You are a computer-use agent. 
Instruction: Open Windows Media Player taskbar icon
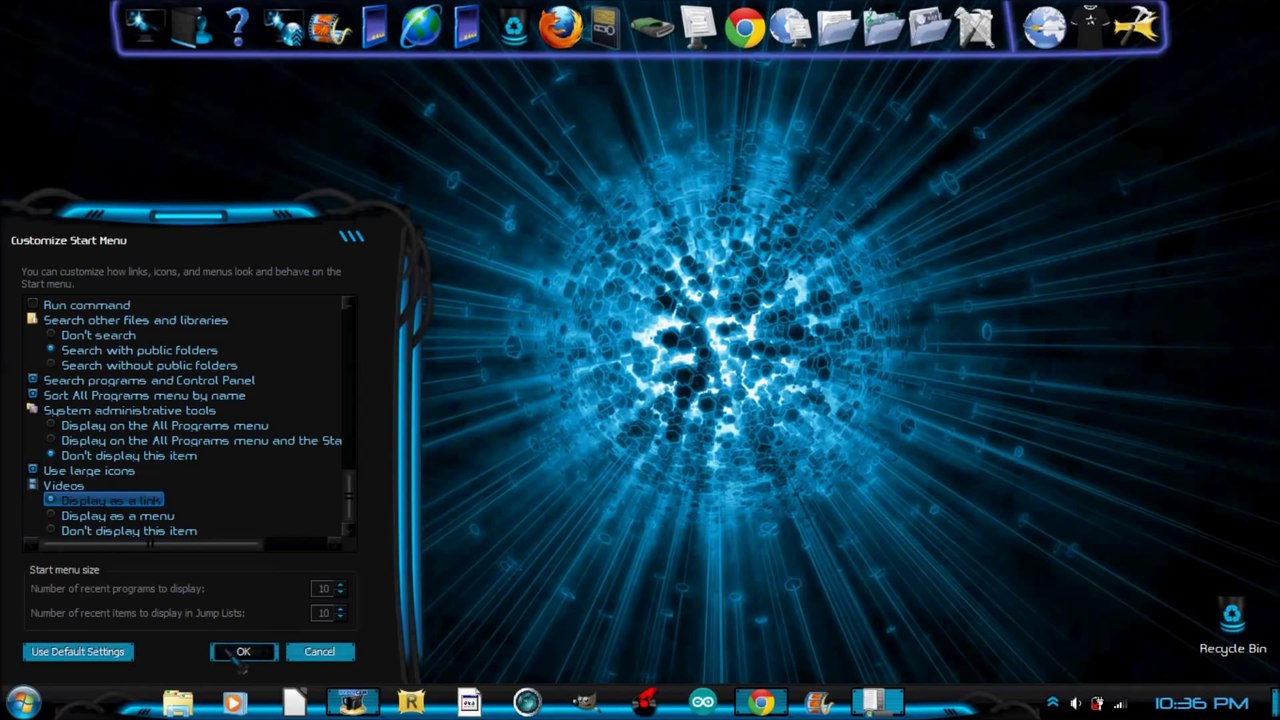[x=234, y=703]
